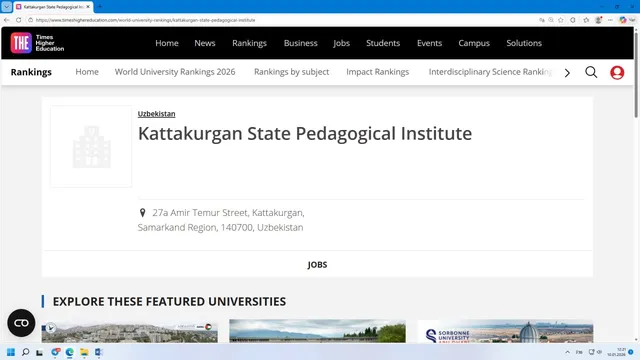Open a new browser tab plus button
Screen dimensions: 640x360
point(100,7)
